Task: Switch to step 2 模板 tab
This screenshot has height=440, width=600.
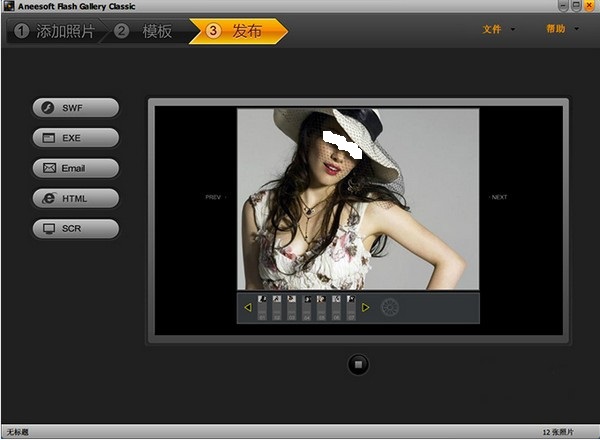Action: (x=145, y=31)
